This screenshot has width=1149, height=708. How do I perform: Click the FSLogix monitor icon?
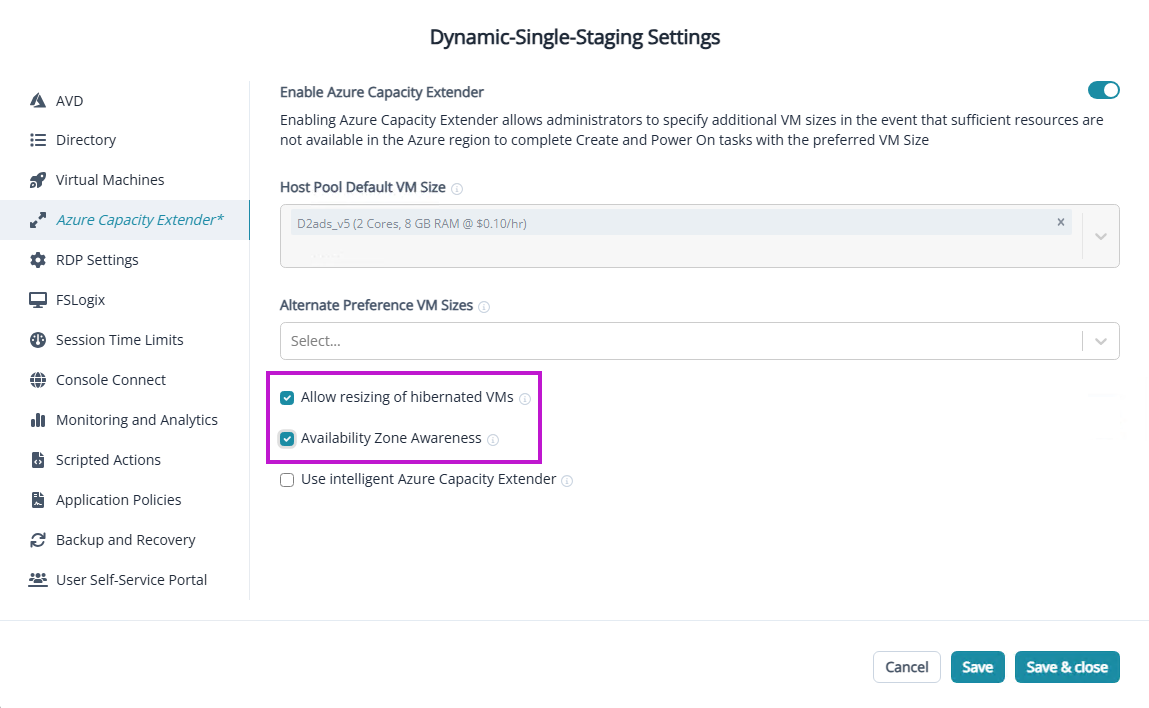click(x=38, y=300)
